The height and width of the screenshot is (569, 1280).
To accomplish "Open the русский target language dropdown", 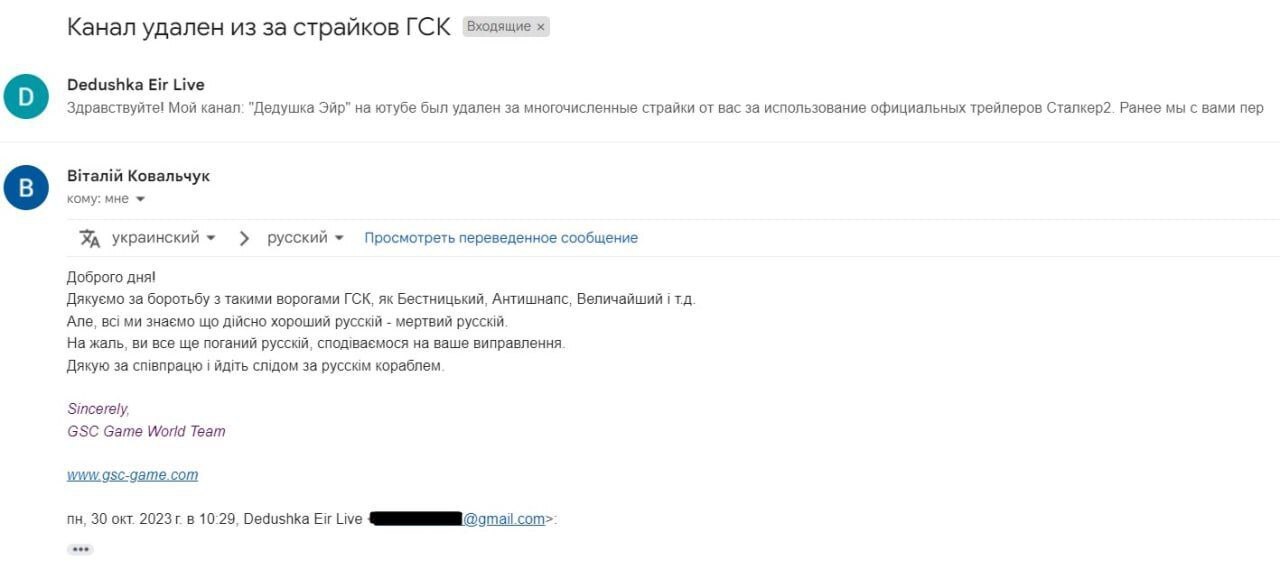I will click(x=305, y=238).
